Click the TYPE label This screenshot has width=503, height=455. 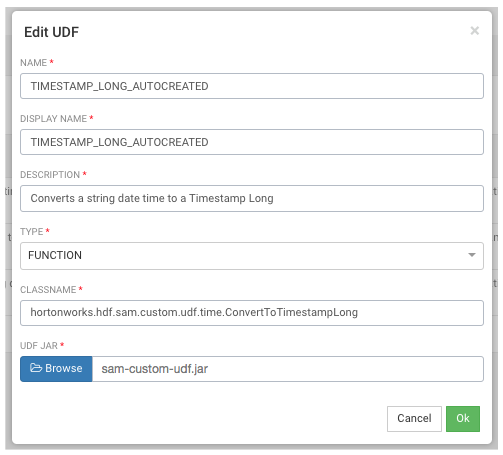(x=32, y=232)
